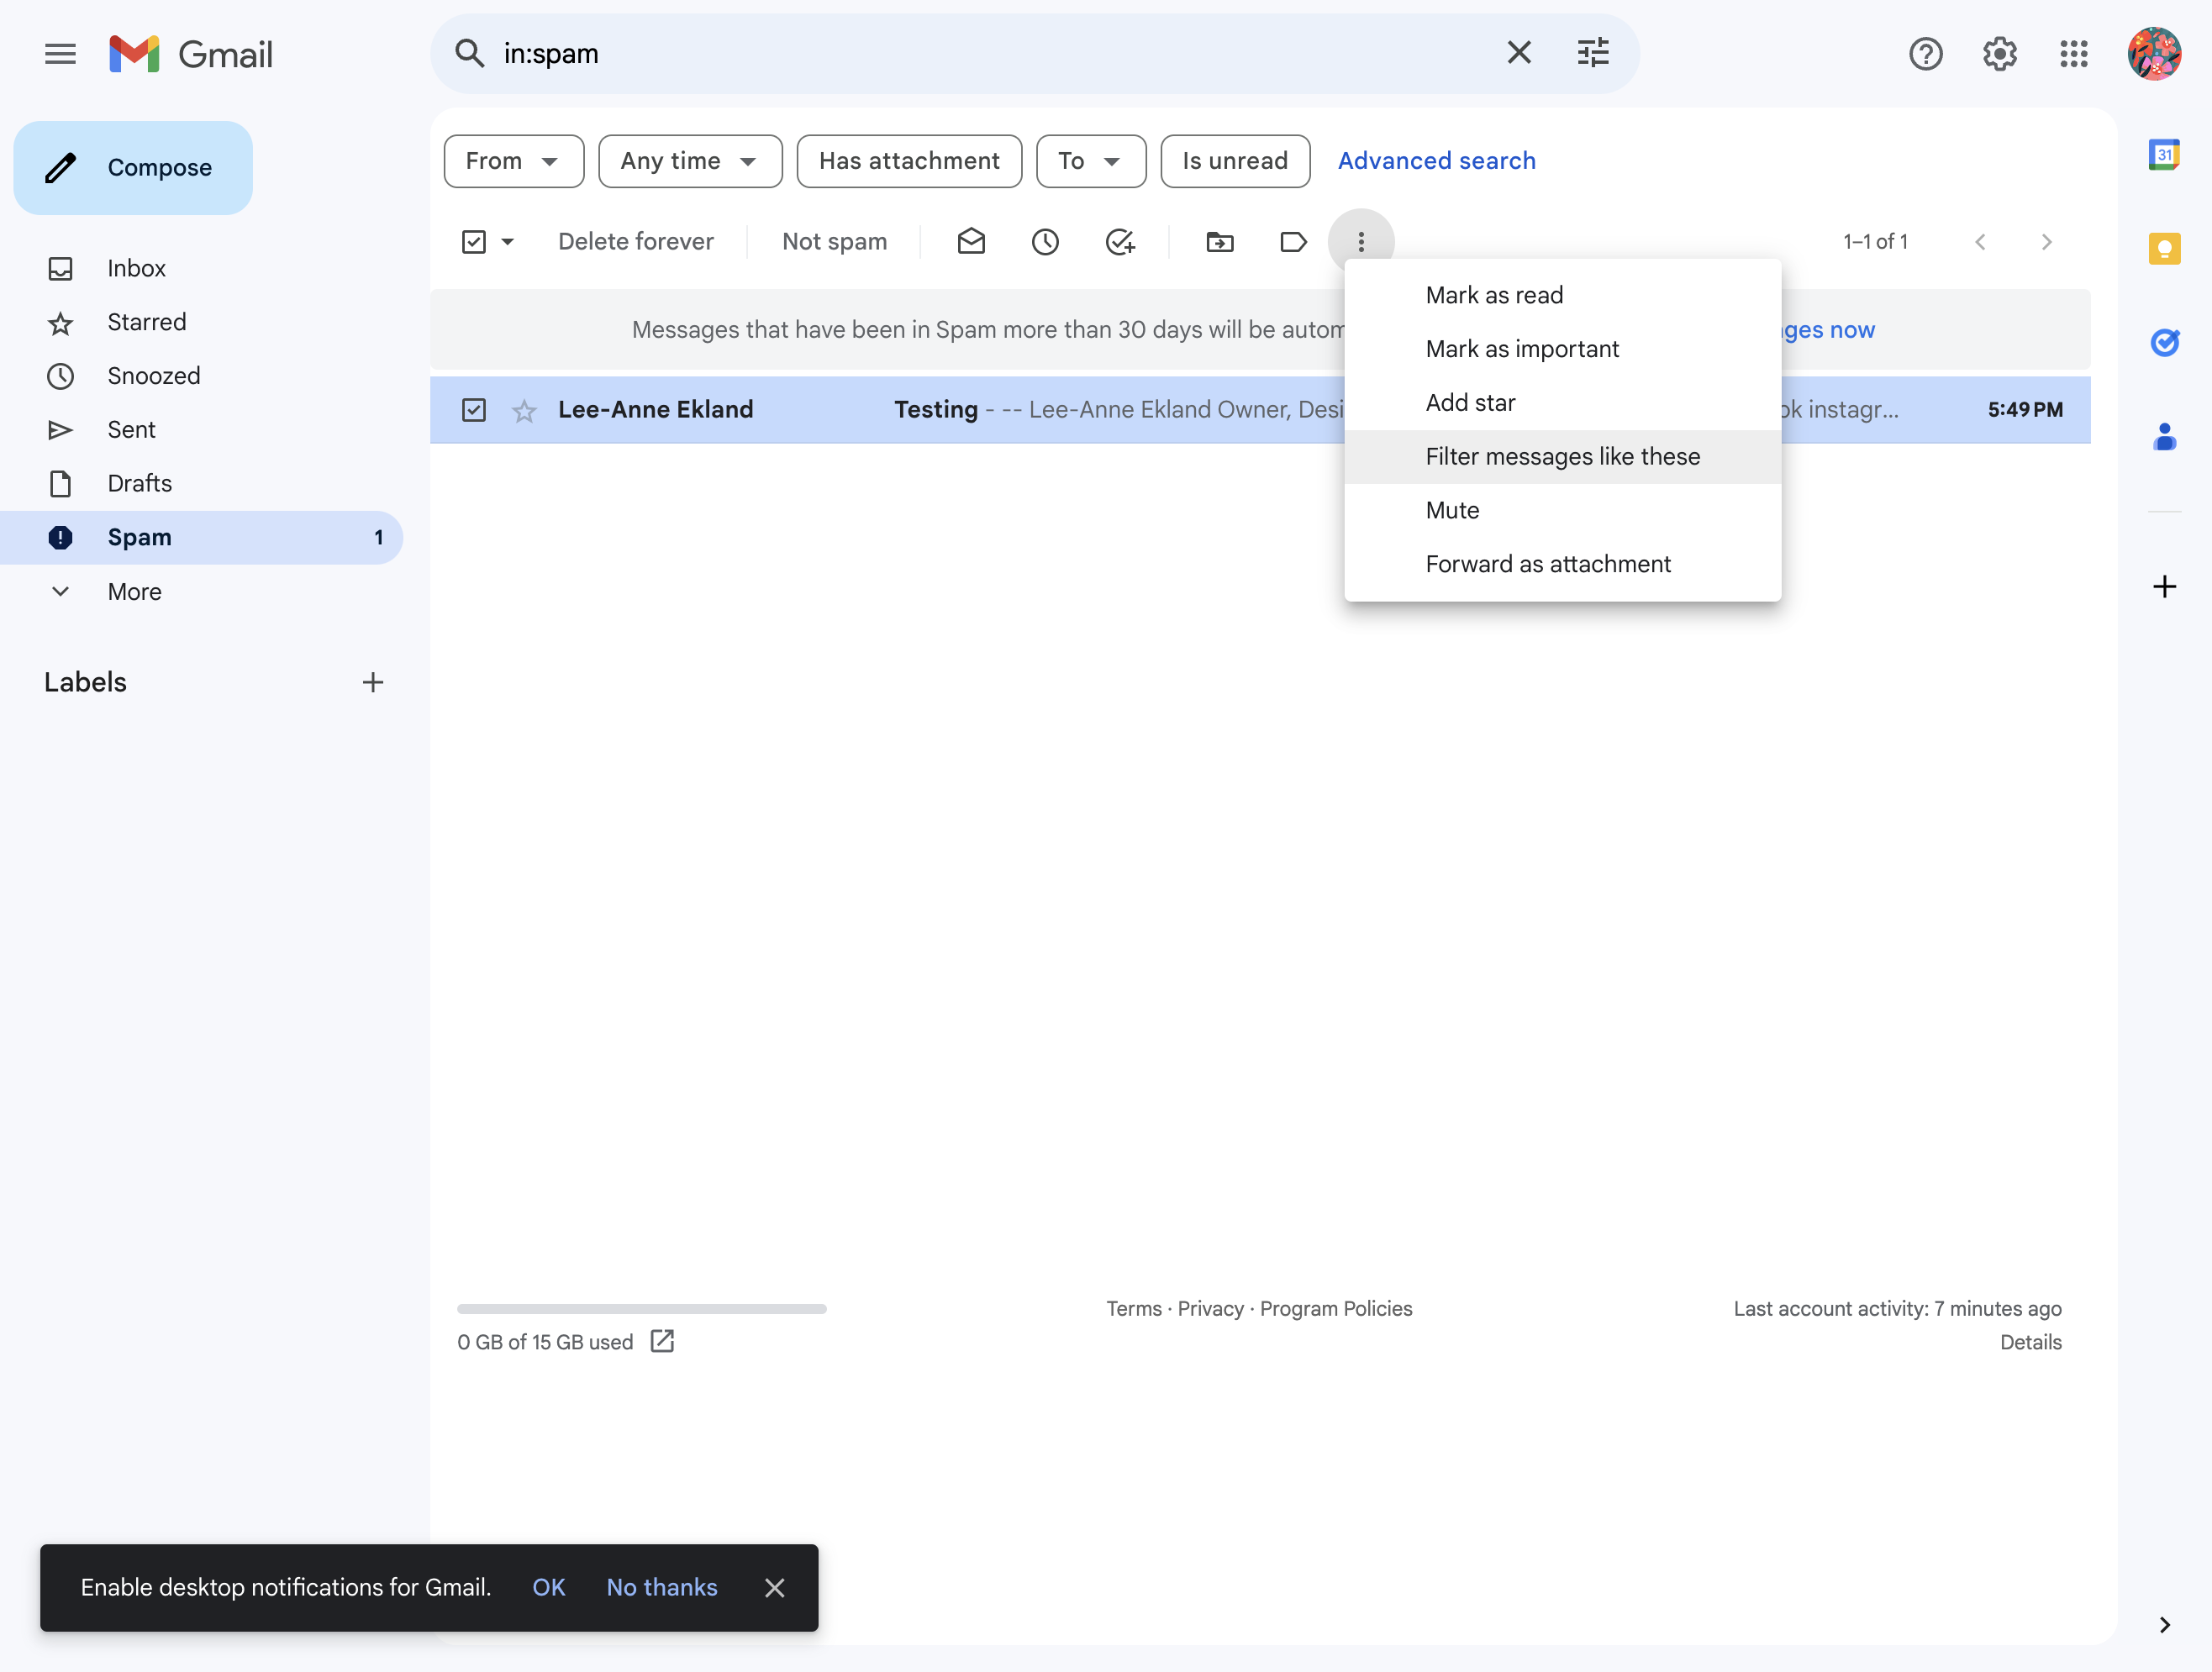Screen dimensions: 2212x1672
Task: Mark as read envelope icon
Action: coord(971,242)
